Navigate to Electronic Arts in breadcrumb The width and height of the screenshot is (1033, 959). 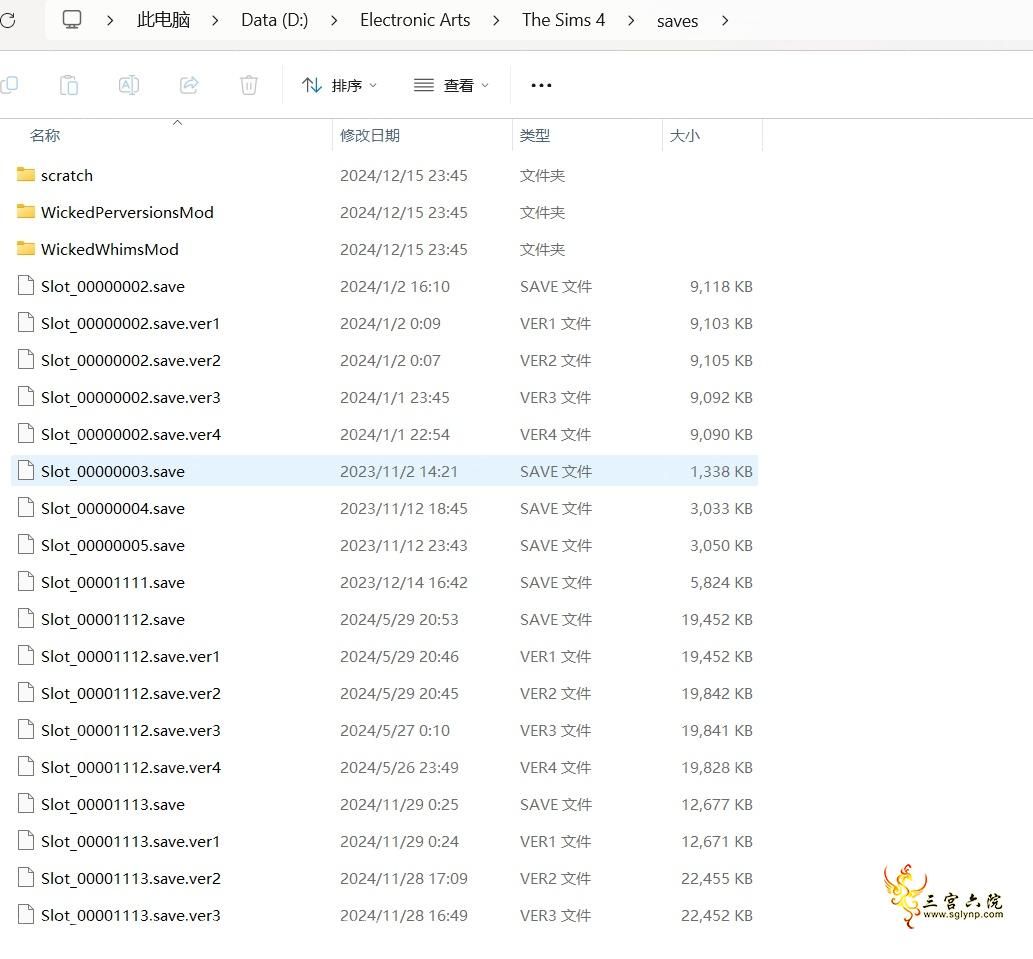(415, 20)
